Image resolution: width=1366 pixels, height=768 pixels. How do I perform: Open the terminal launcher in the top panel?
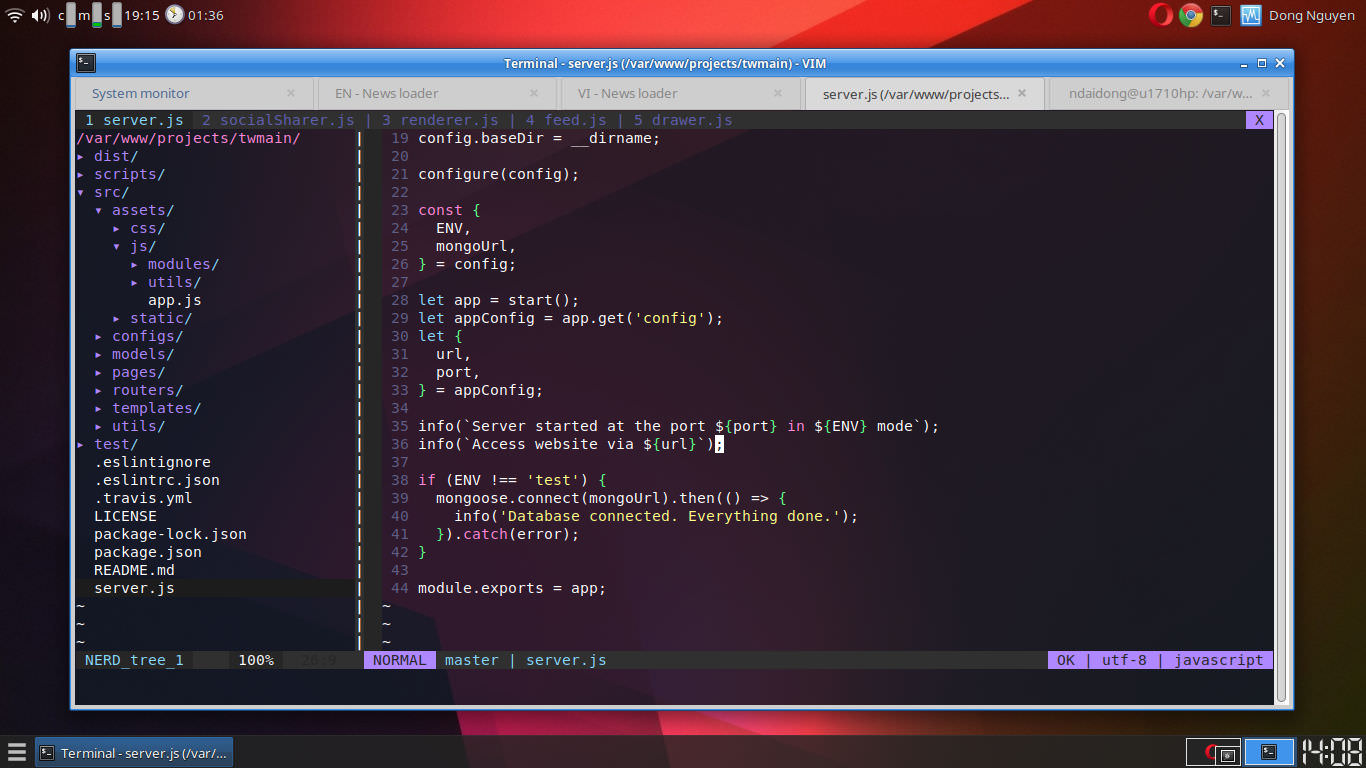click(x=1220, y=15)
